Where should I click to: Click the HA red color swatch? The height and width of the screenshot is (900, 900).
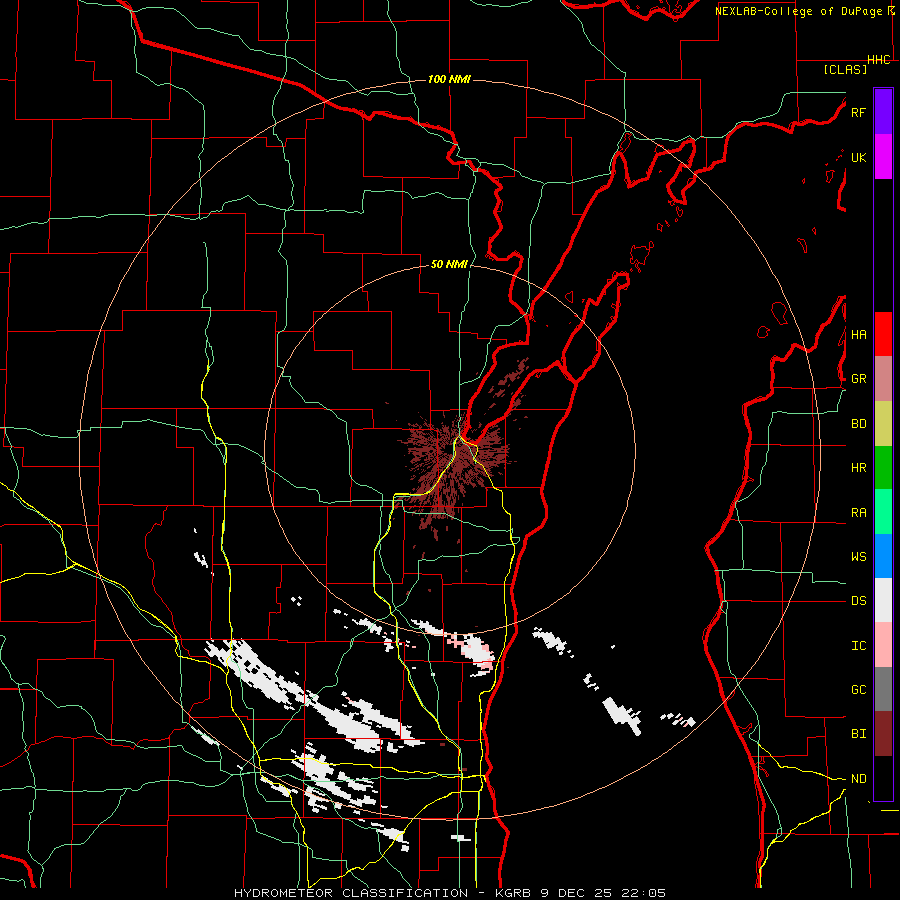pos(883,334)
